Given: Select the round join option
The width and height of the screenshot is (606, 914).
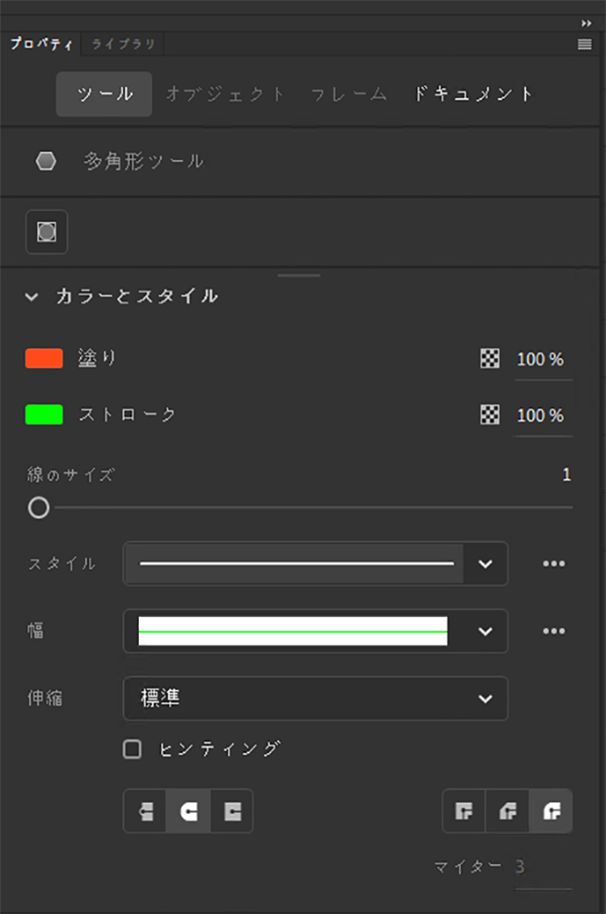Looking at the screenshot, I should (x=506, y=811).
